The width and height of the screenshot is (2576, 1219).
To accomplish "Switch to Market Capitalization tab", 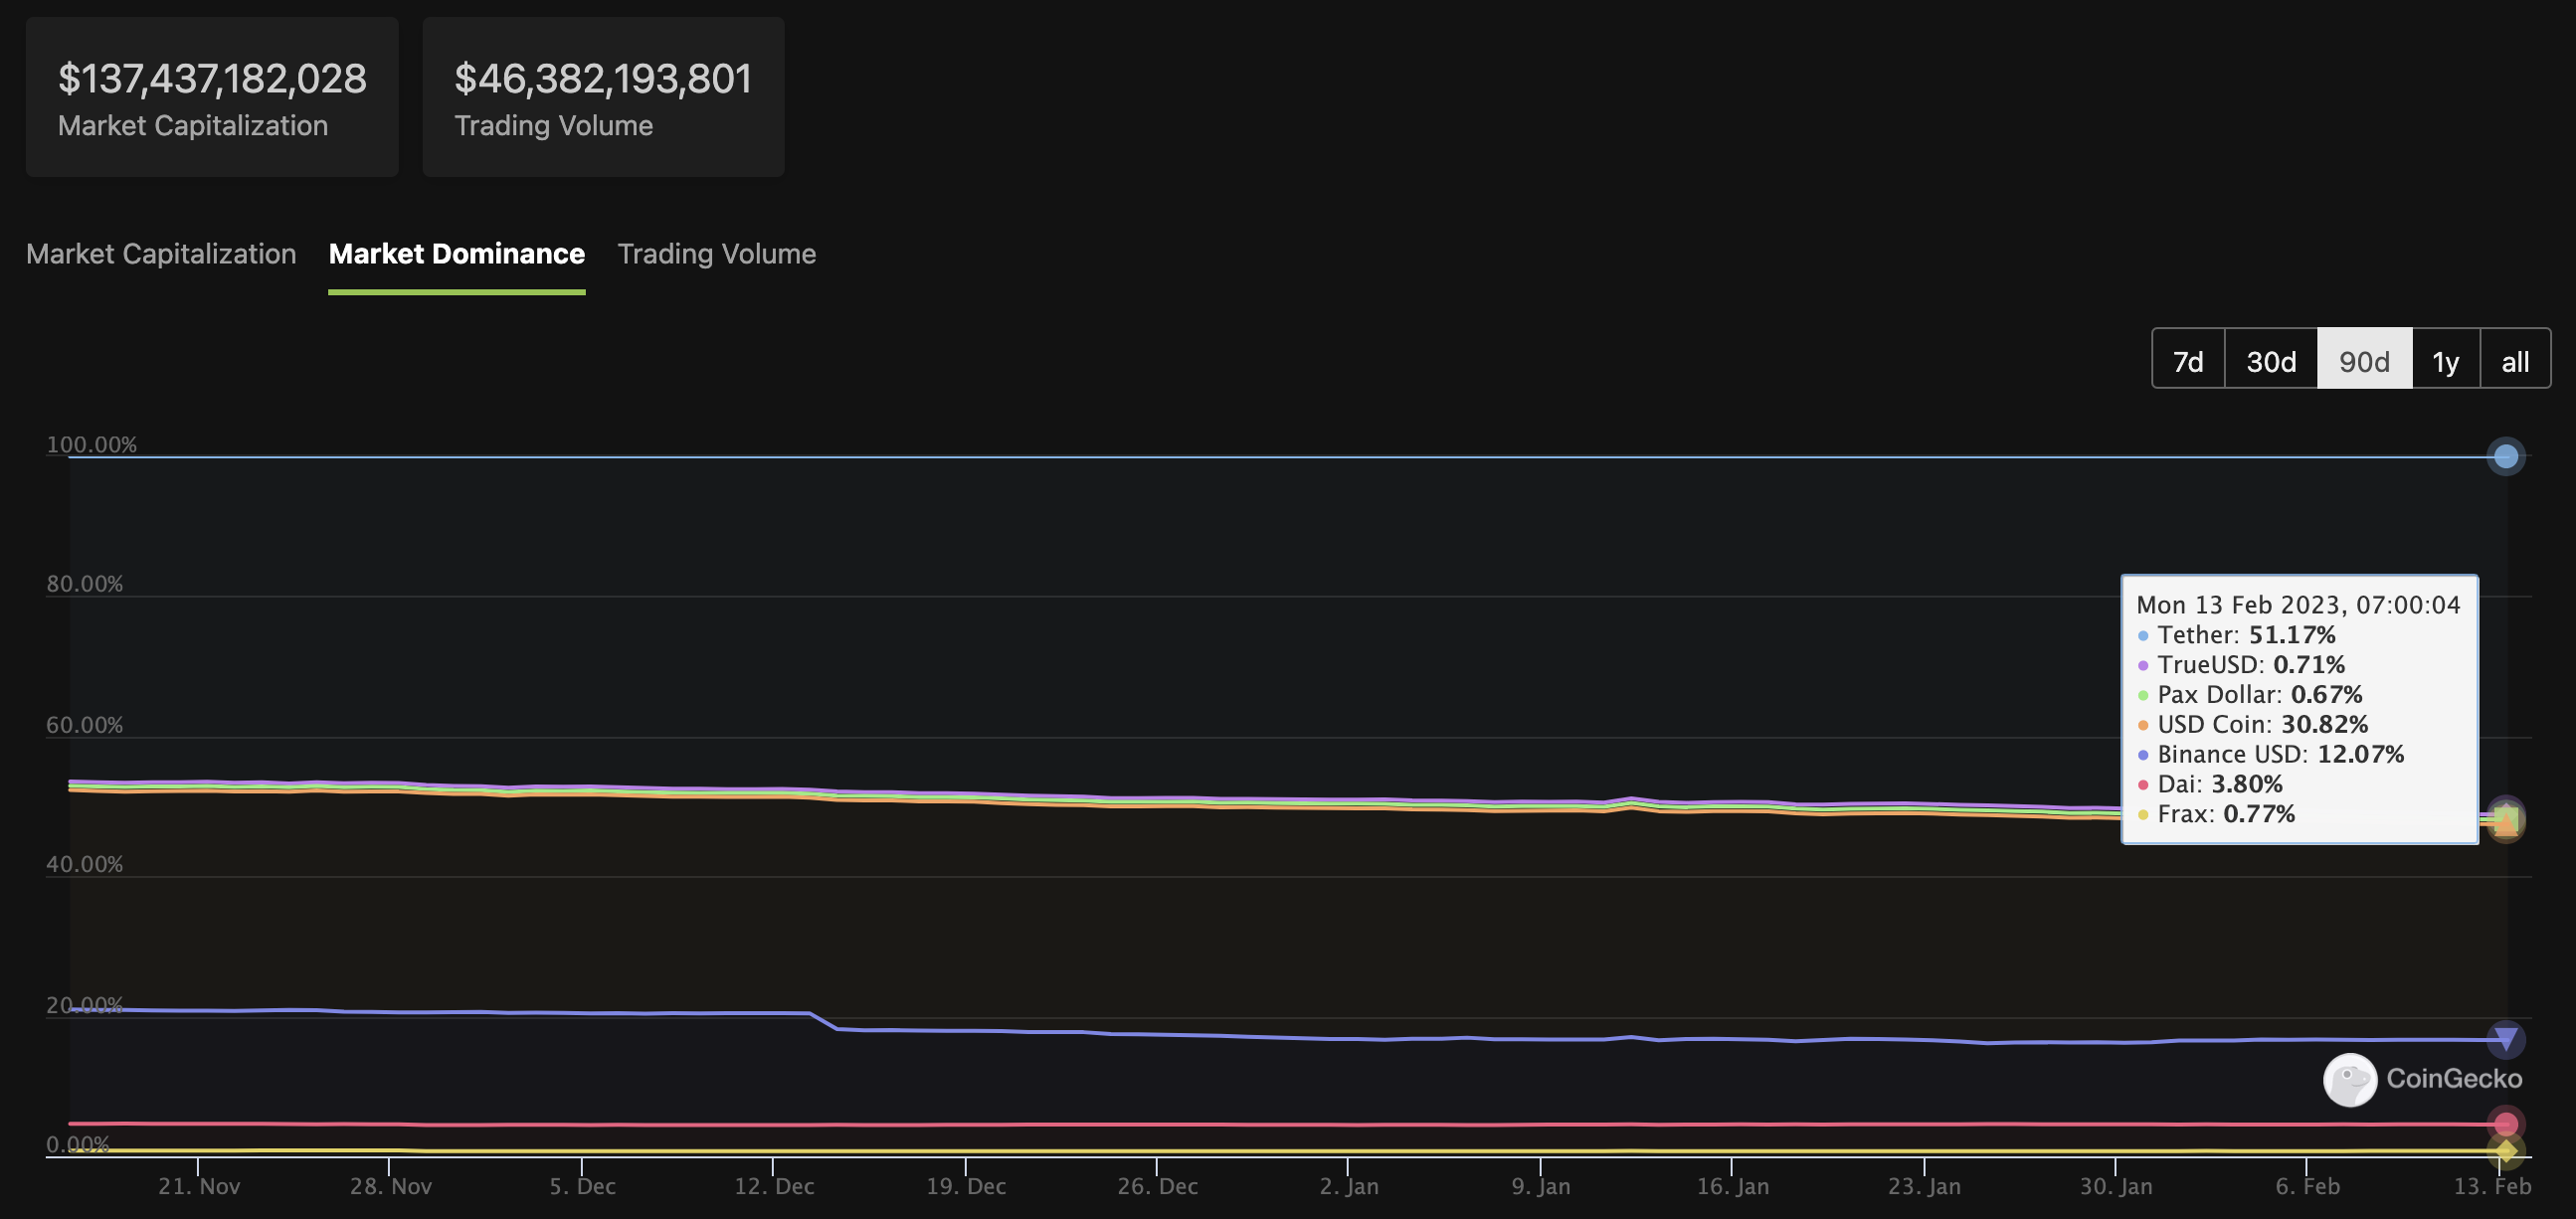I will click(x=161, y=254).
